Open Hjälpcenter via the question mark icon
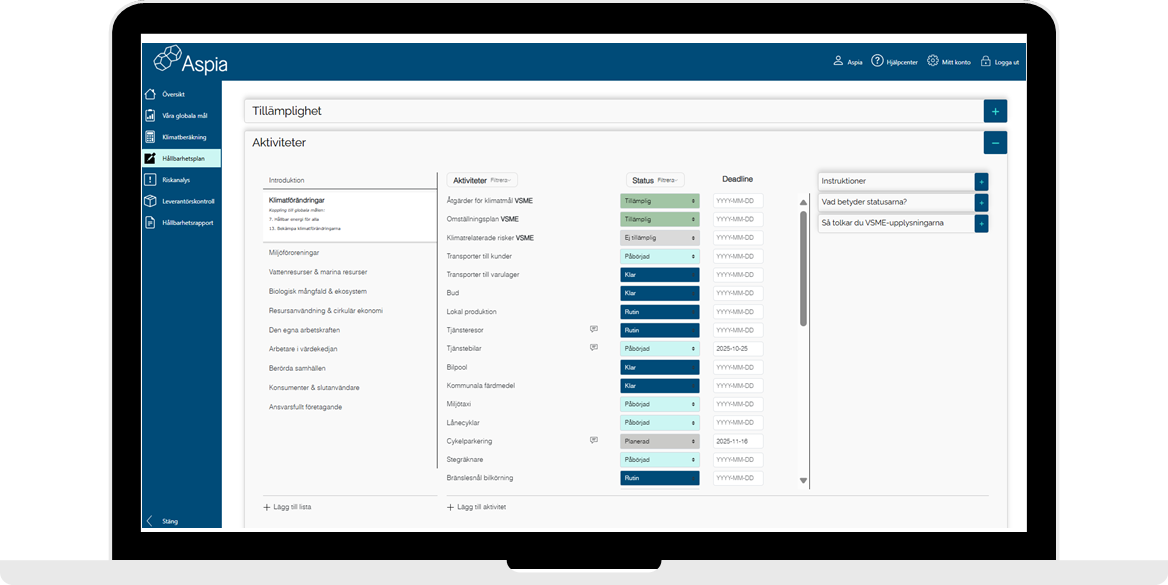This screenshot has width=1168, height=585. (877, 61)
